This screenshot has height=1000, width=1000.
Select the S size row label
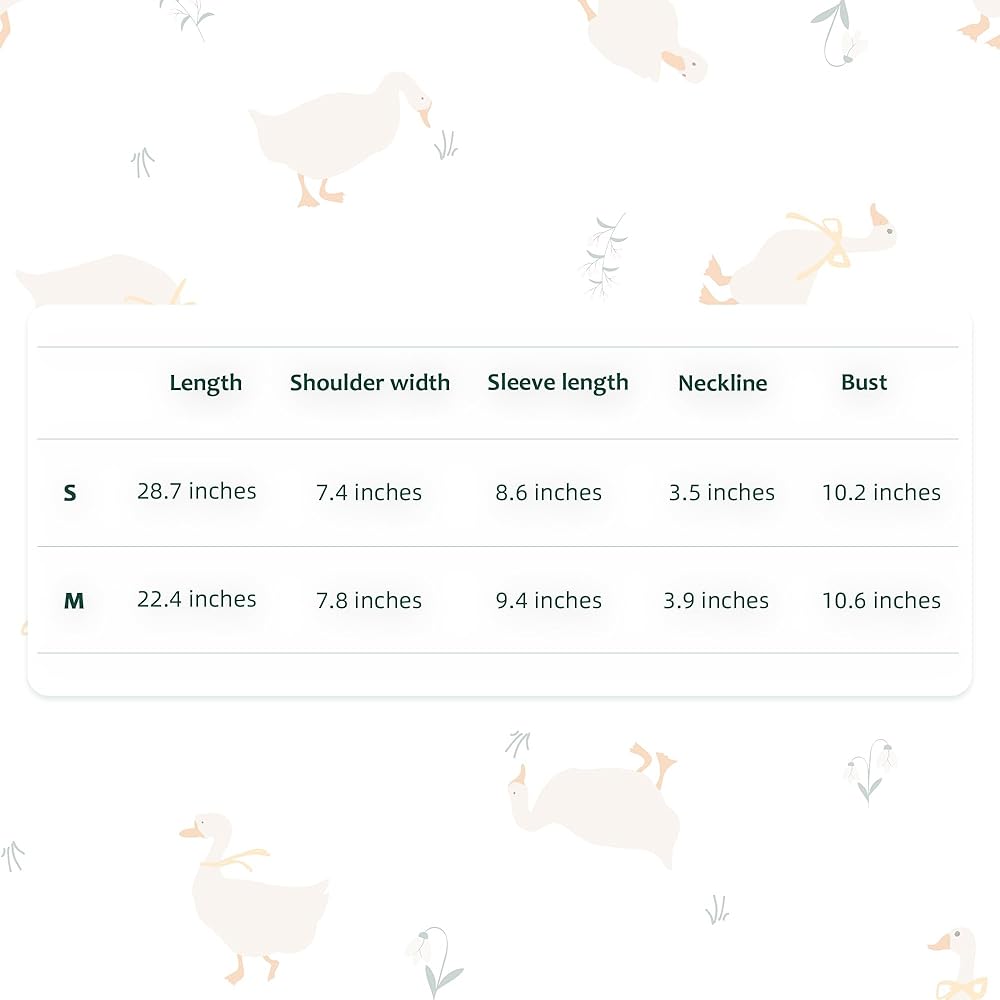[70, 493]
